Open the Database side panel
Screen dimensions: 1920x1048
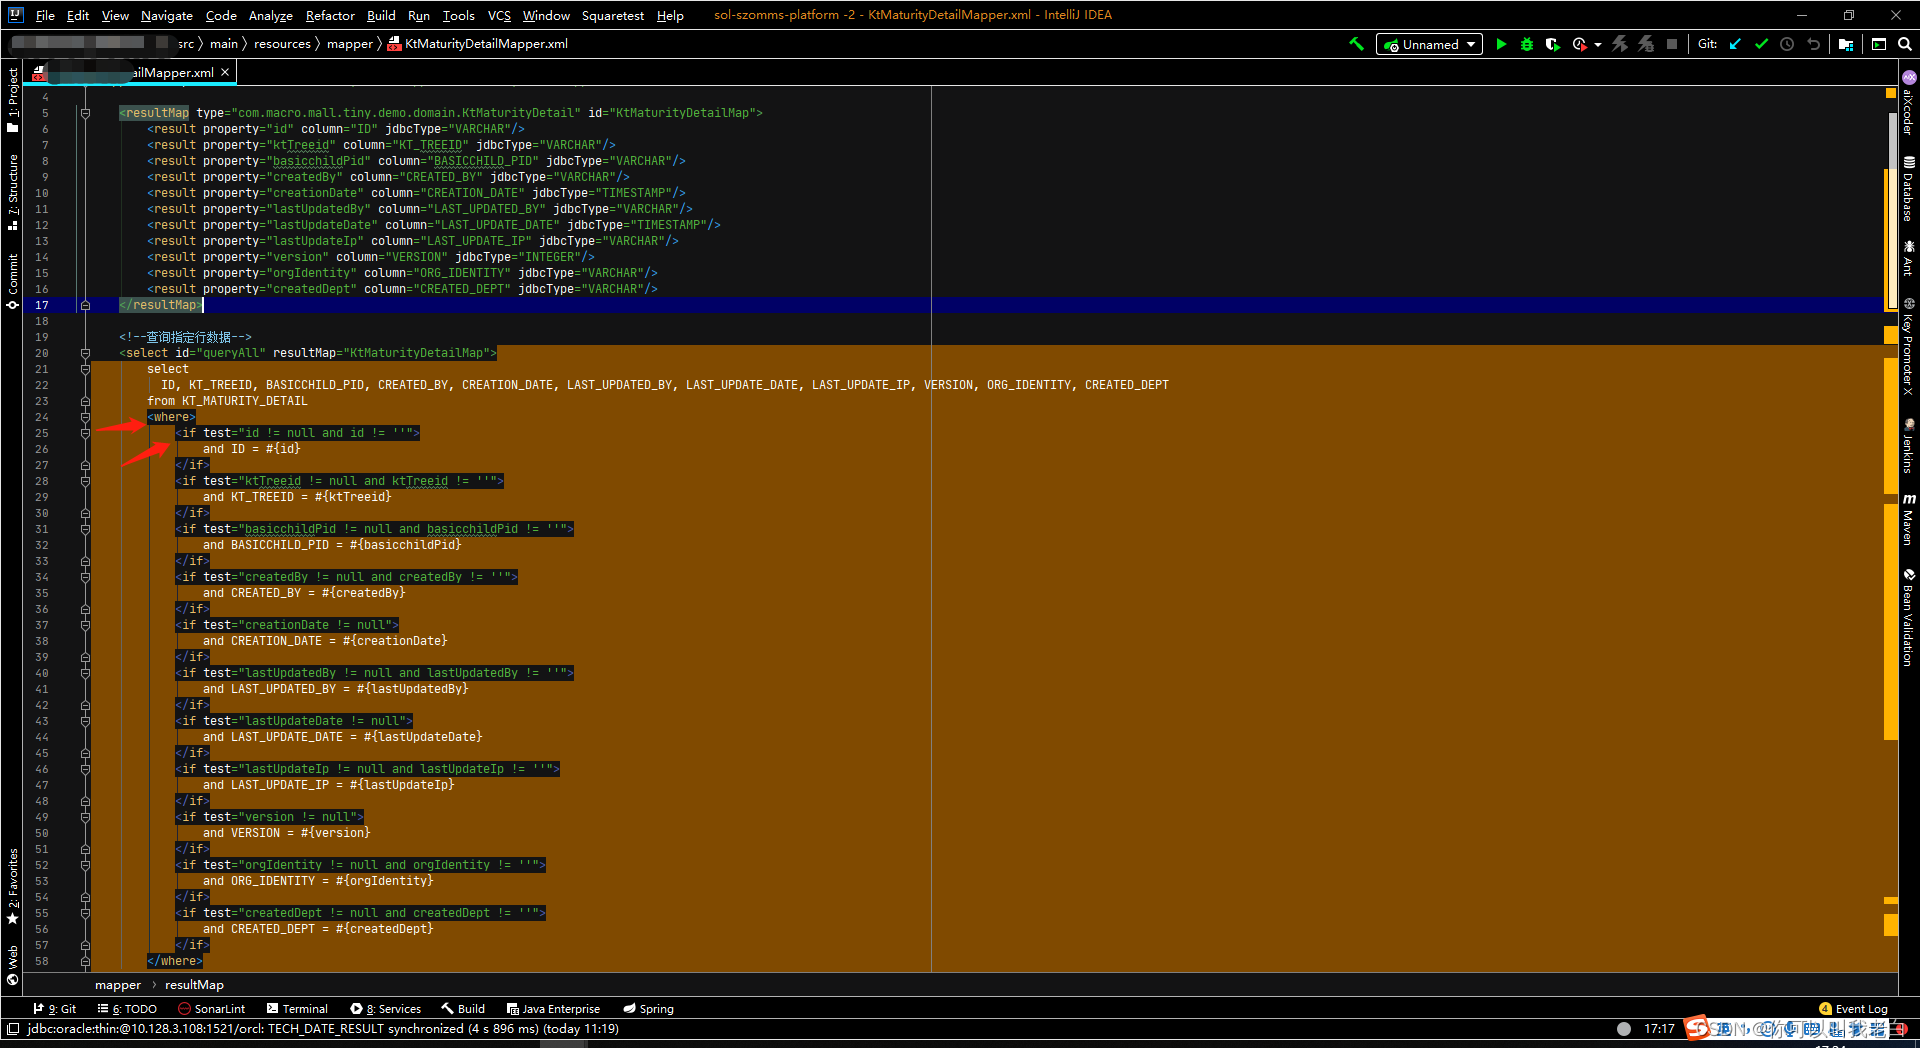pyautogui.click(x=1908, y=189)
